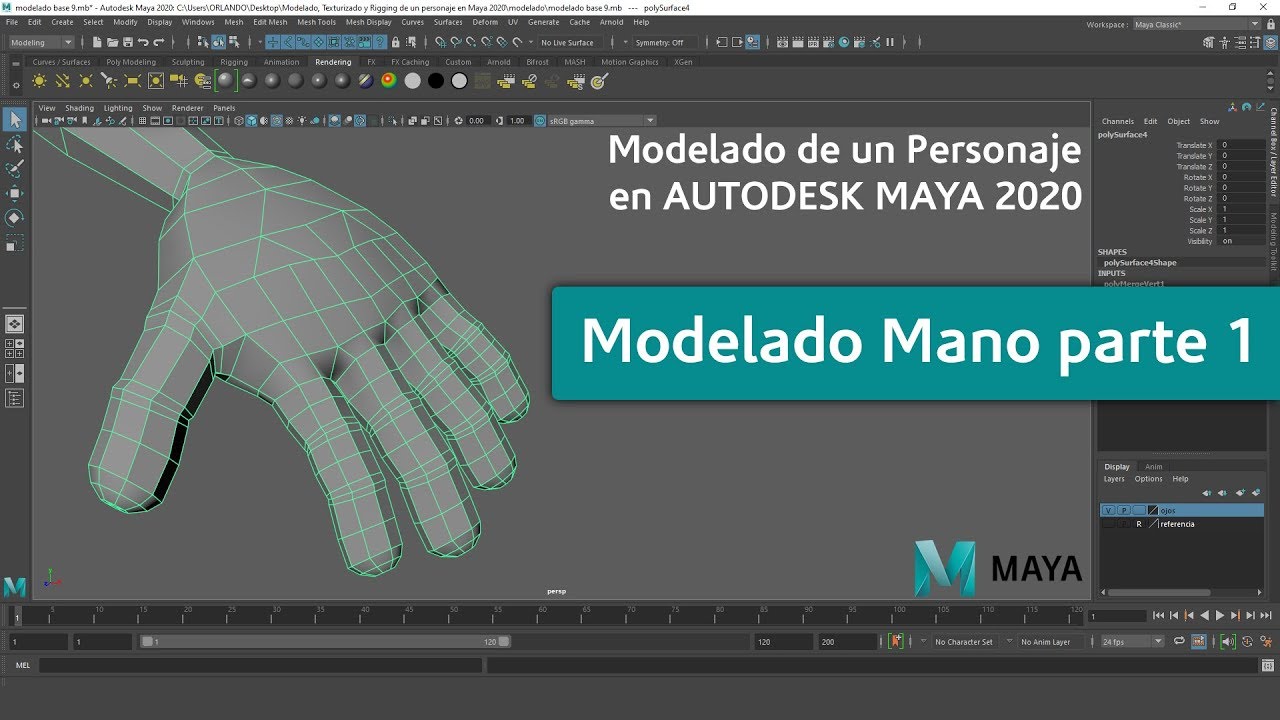This screenshot has height=720, width=1280.
Task: Create a directional light from the Rendering shelf
Action: [x=63, y=81]
